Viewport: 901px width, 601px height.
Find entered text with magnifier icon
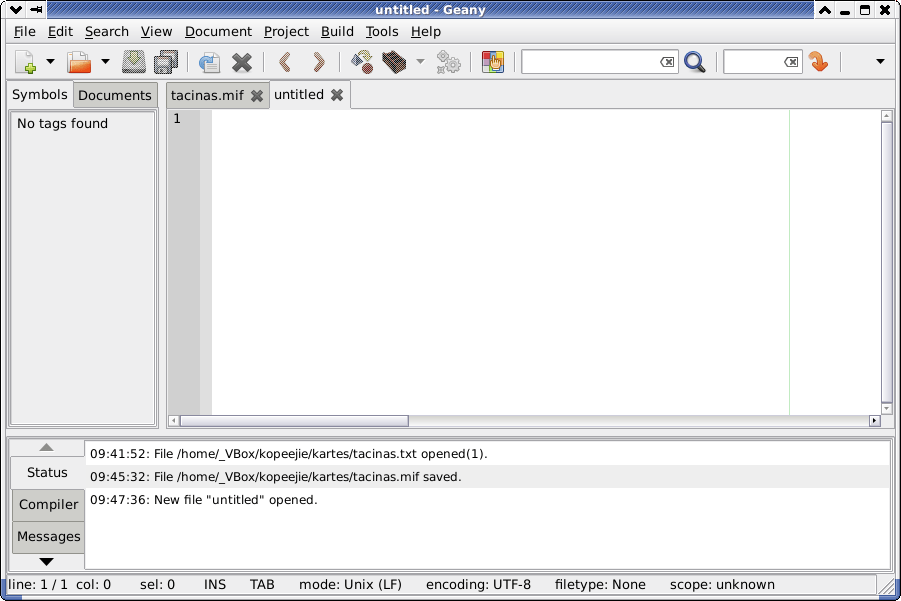click(695, 61)
